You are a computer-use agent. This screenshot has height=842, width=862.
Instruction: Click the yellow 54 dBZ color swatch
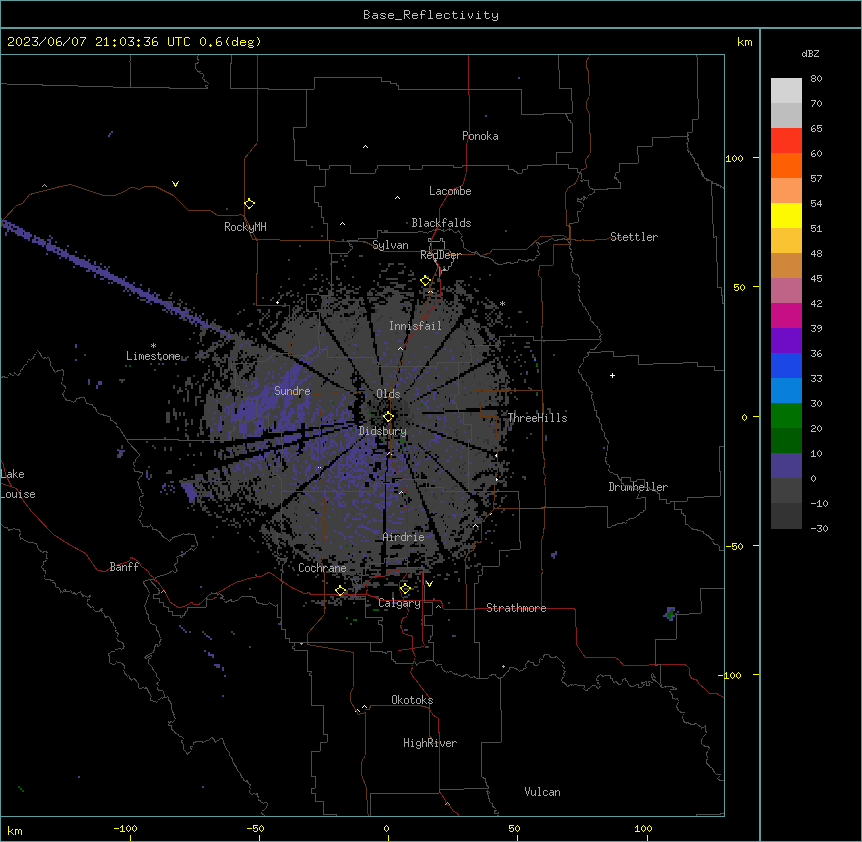[x=786, y=215]
